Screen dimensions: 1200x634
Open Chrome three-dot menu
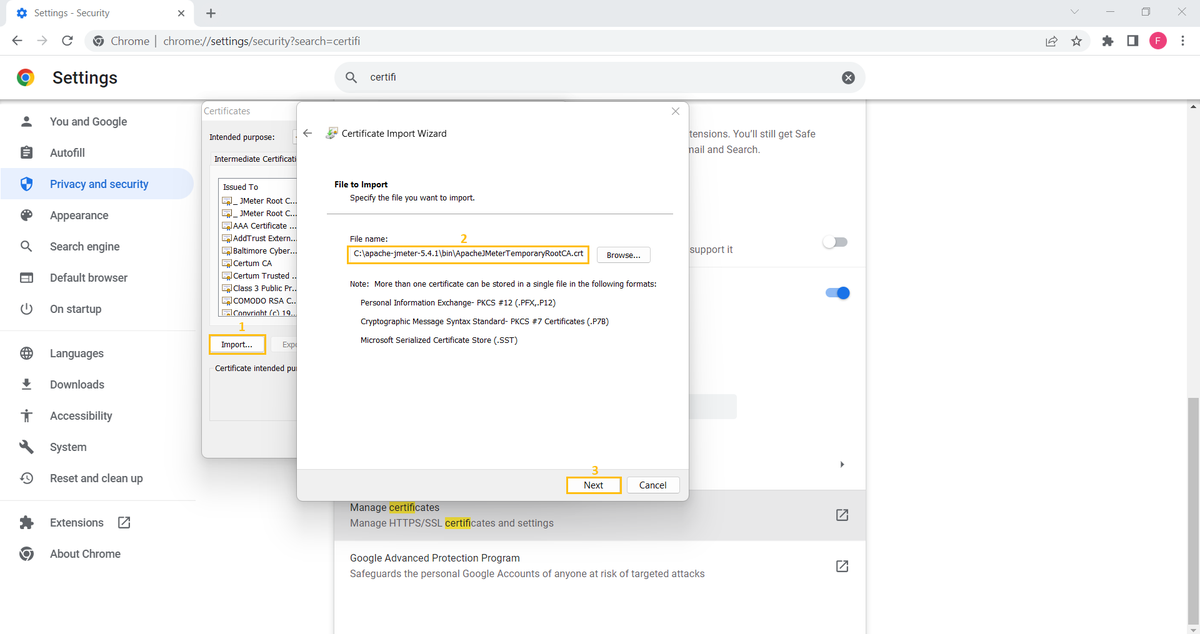coord(1183,41)
